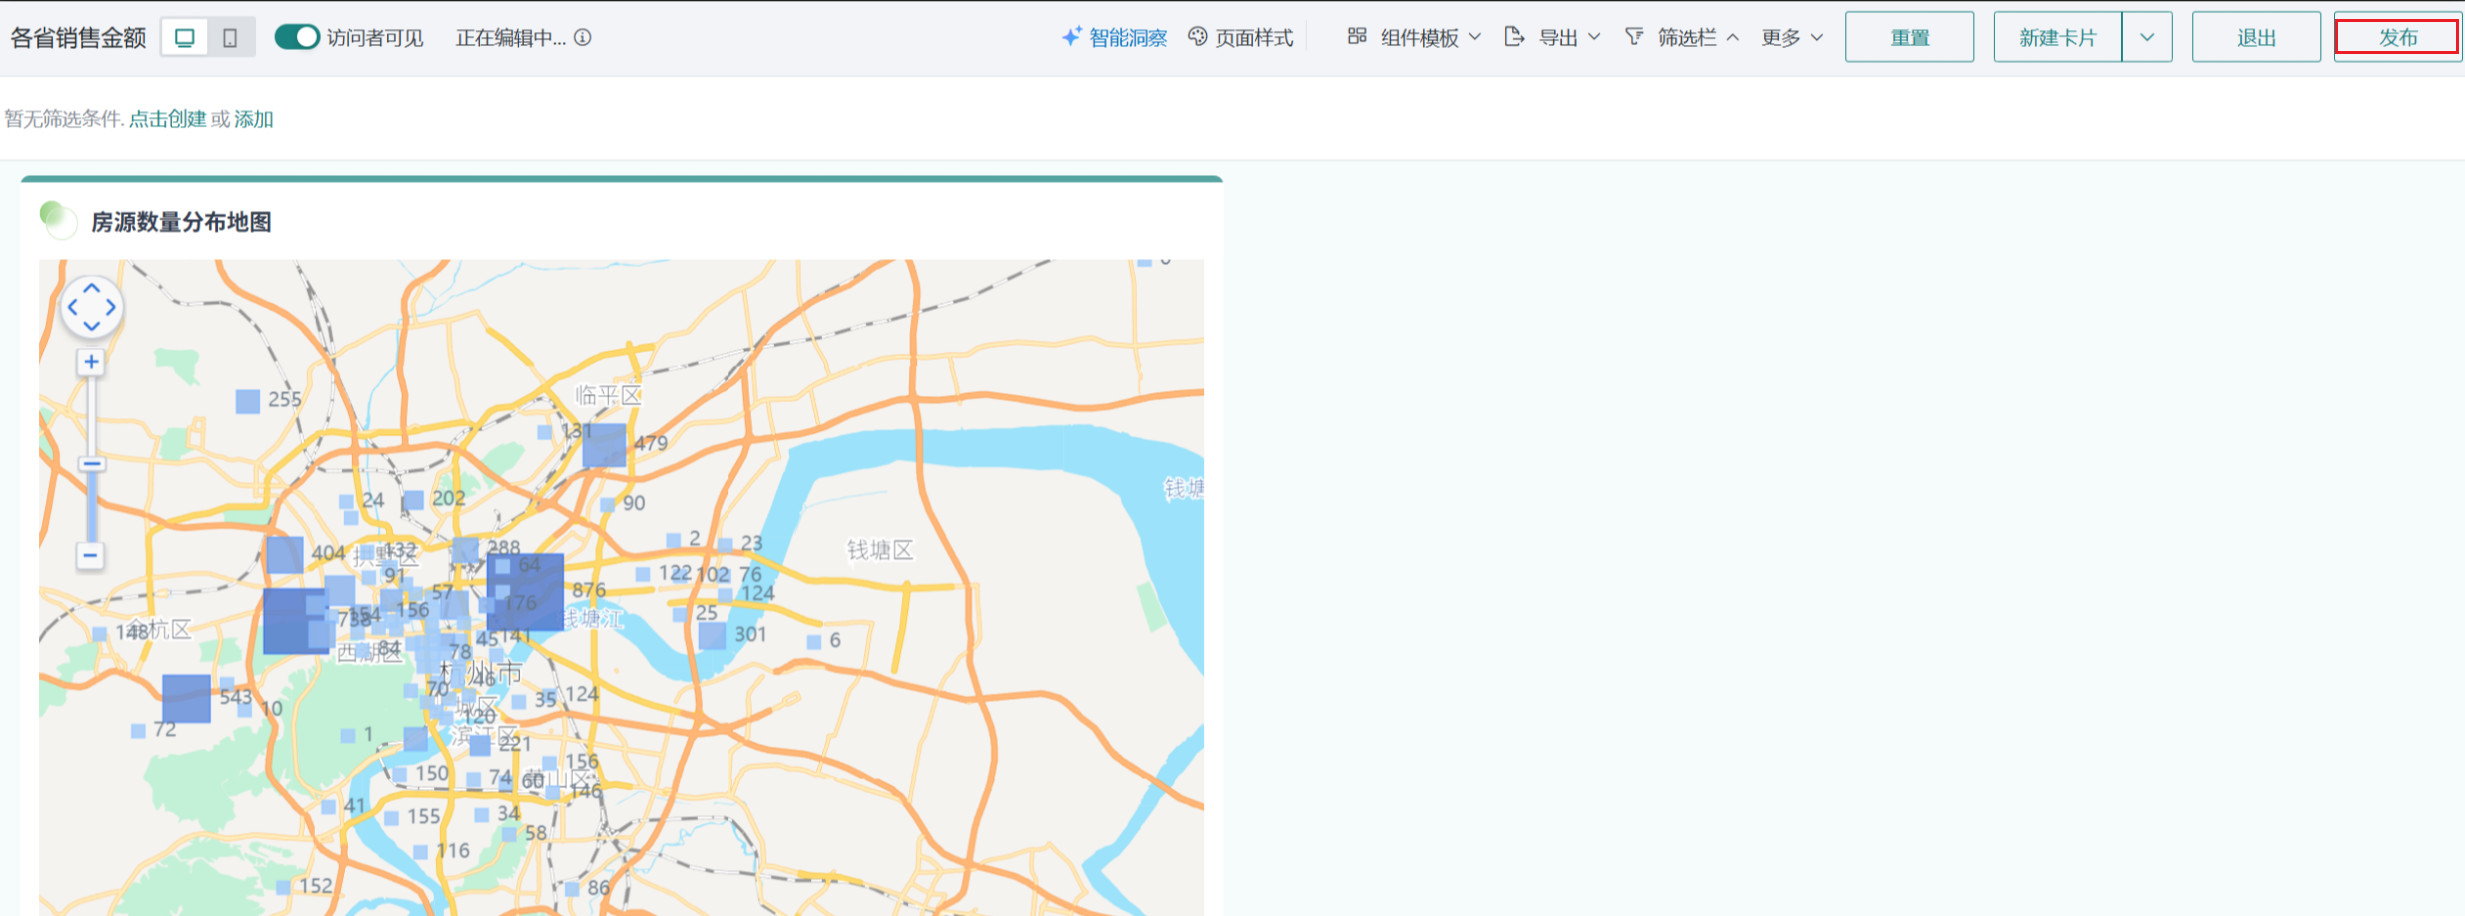Open the 更多 menu
The image size is (2465, 916).
pyautogui.click(x=1792, y=38)
